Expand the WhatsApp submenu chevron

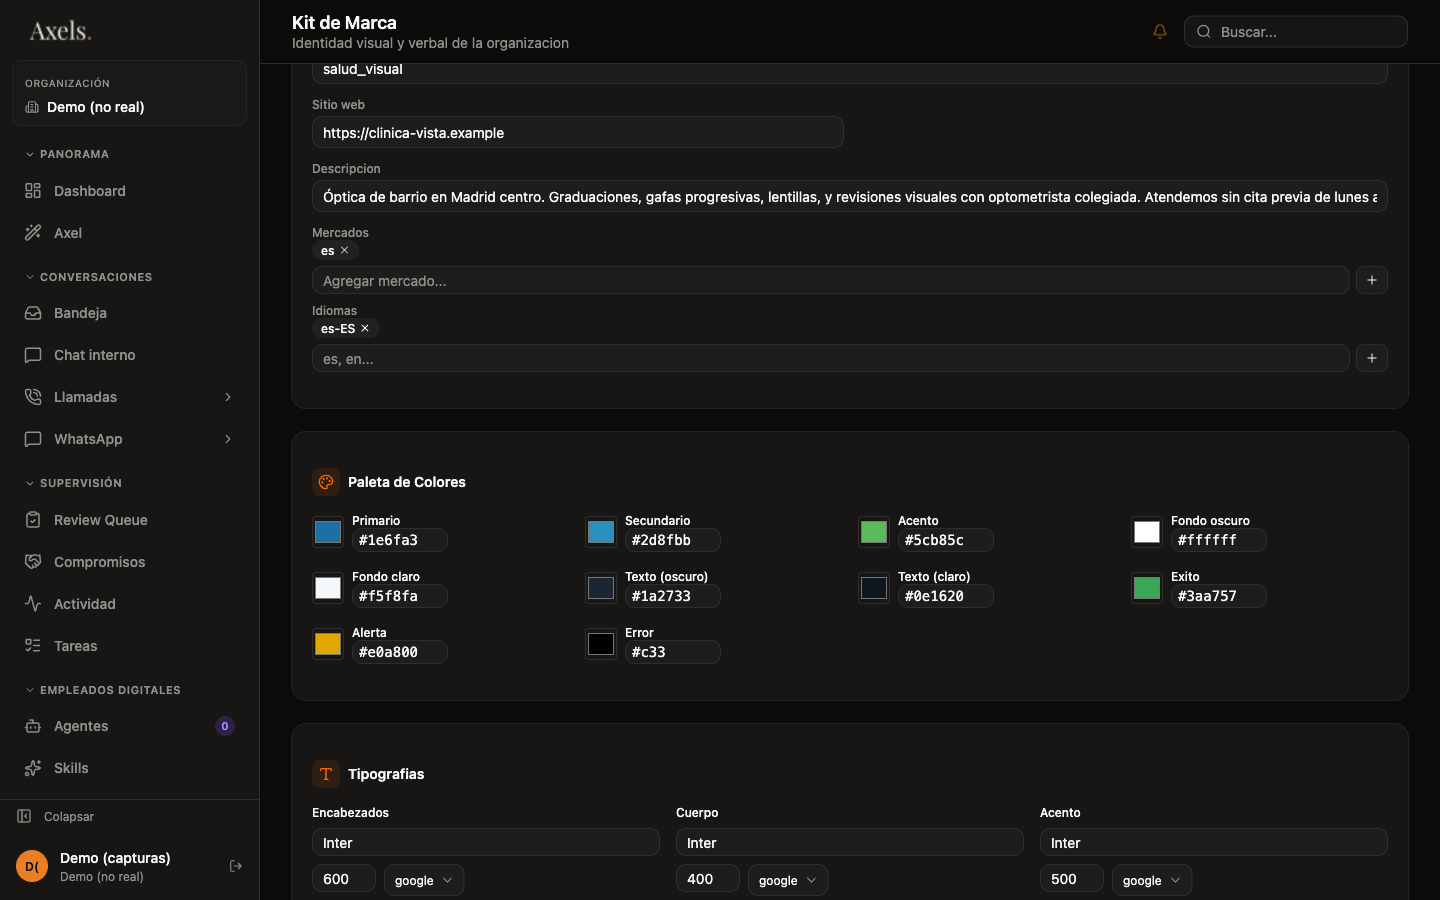click(x=228, y=439)
